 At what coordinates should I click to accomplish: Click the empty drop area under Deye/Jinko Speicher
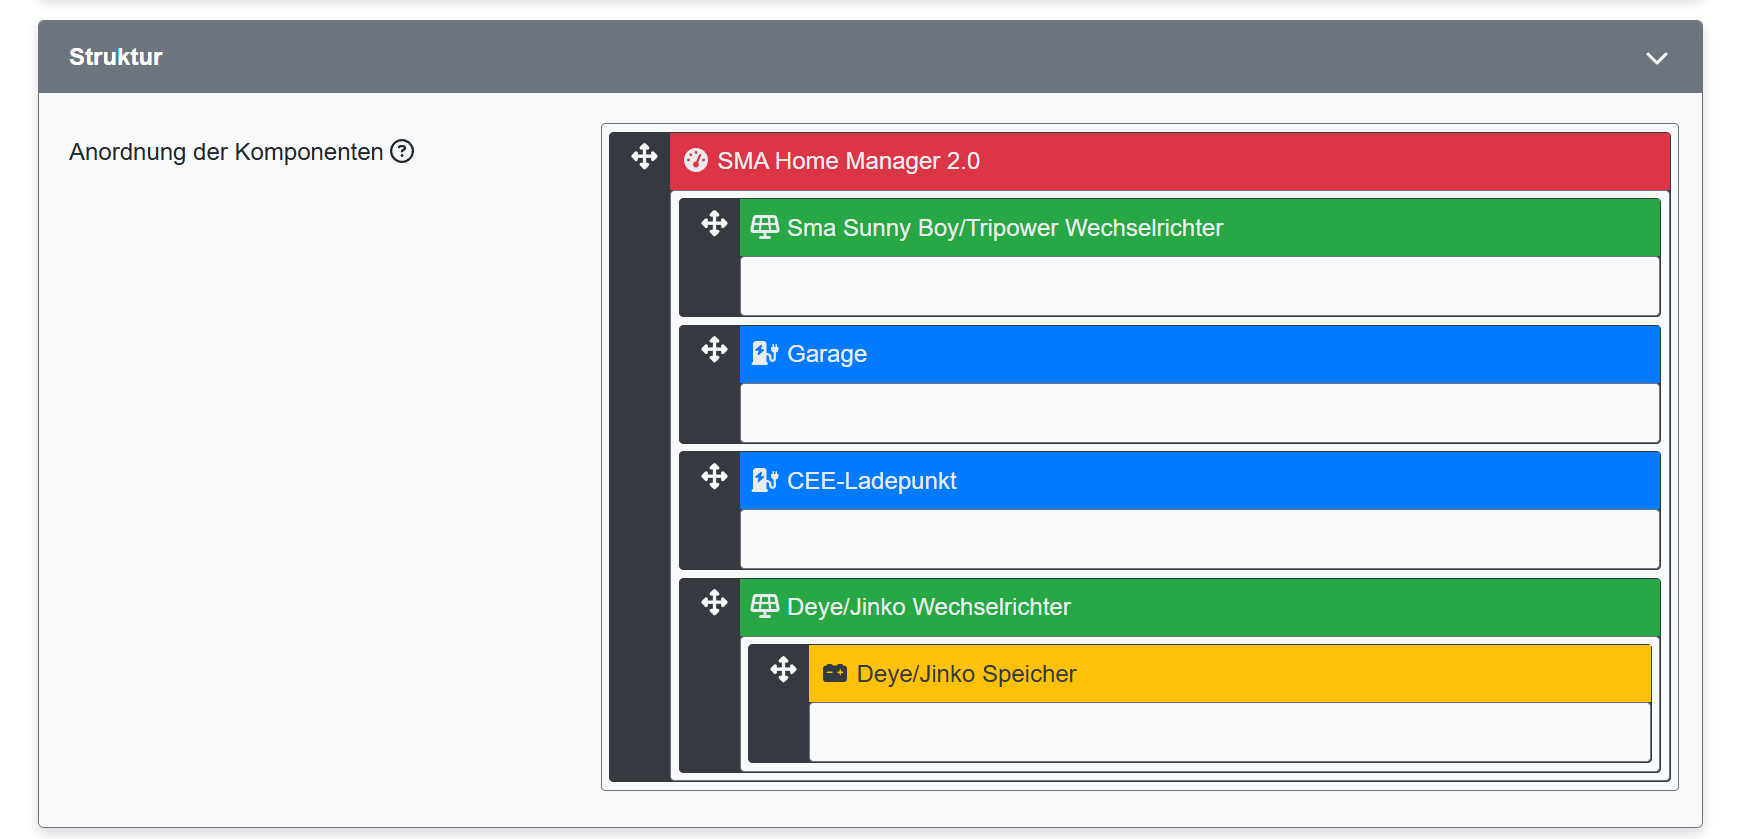point(1230,732)
